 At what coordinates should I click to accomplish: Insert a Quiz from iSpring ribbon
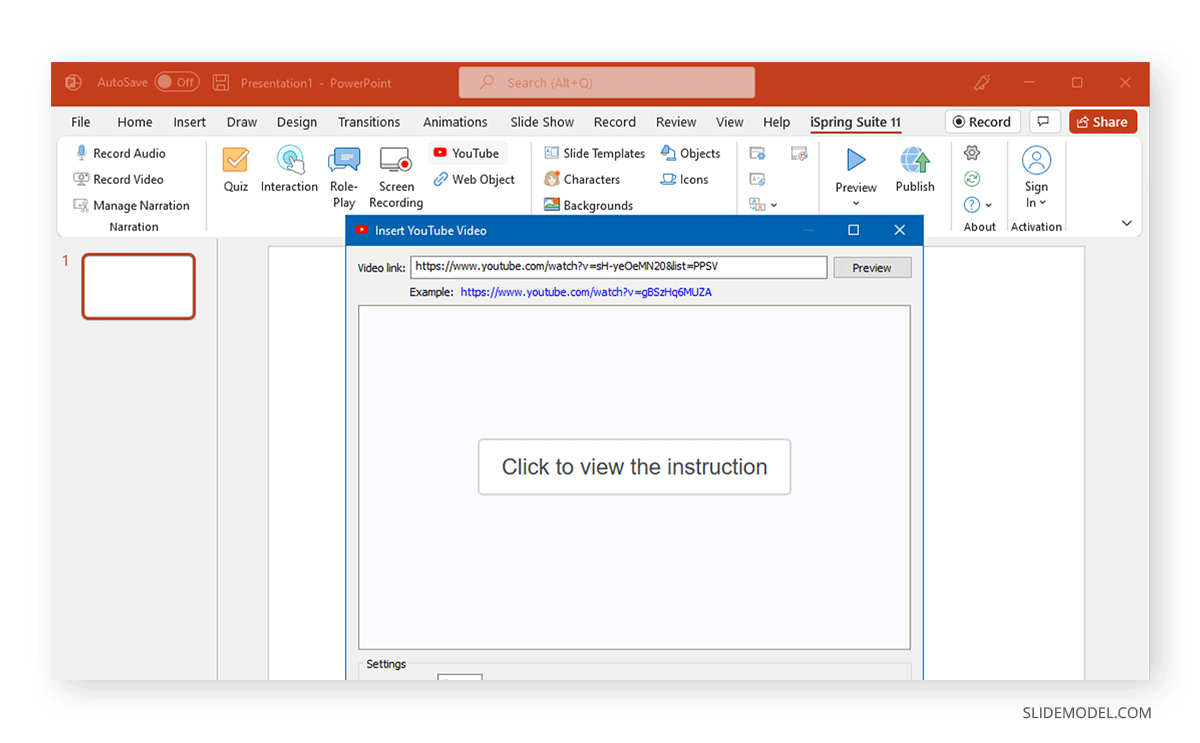(236, 169)
